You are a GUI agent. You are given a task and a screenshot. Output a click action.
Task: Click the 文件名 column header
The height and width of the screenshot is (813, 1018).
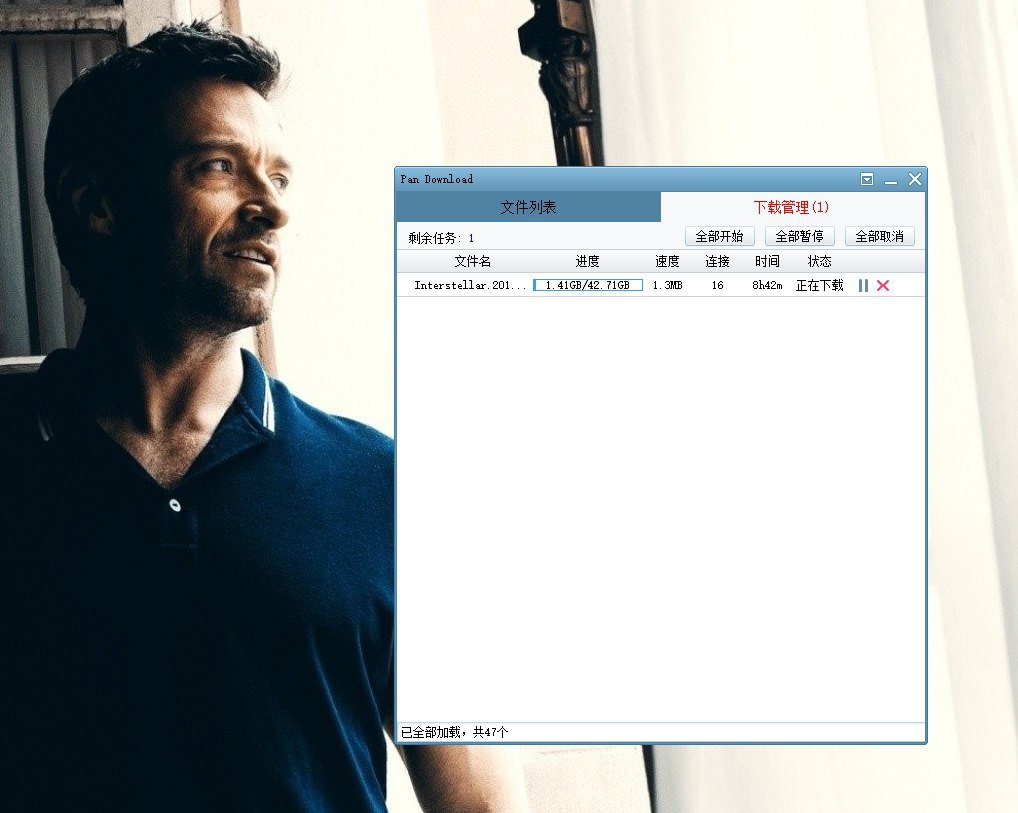(x=473, y=261)
